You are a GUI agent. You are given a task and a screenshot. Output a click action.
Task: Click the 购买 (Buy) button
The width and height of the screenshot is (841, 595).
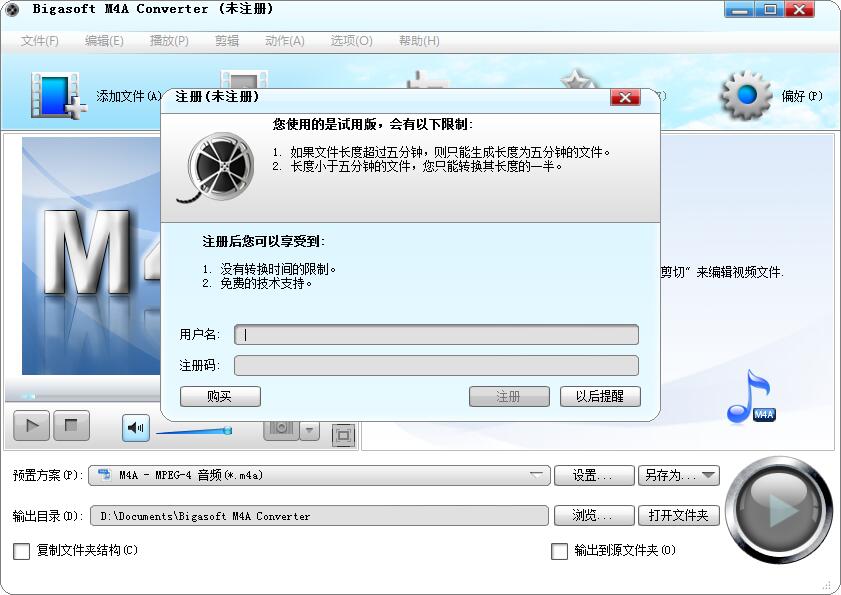(x=220, y=396)
